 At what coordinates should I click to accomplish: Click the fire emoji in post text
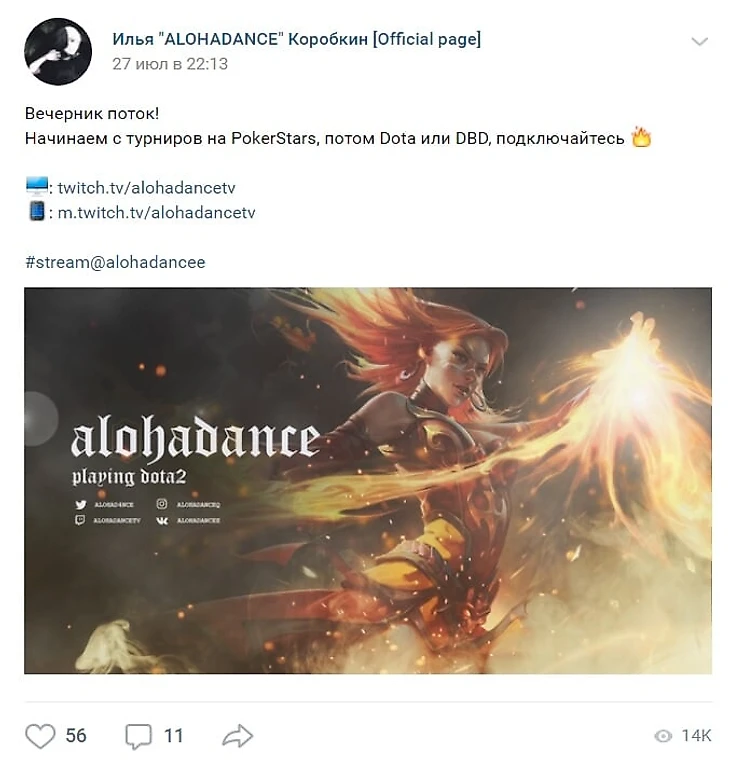(642, 137)
